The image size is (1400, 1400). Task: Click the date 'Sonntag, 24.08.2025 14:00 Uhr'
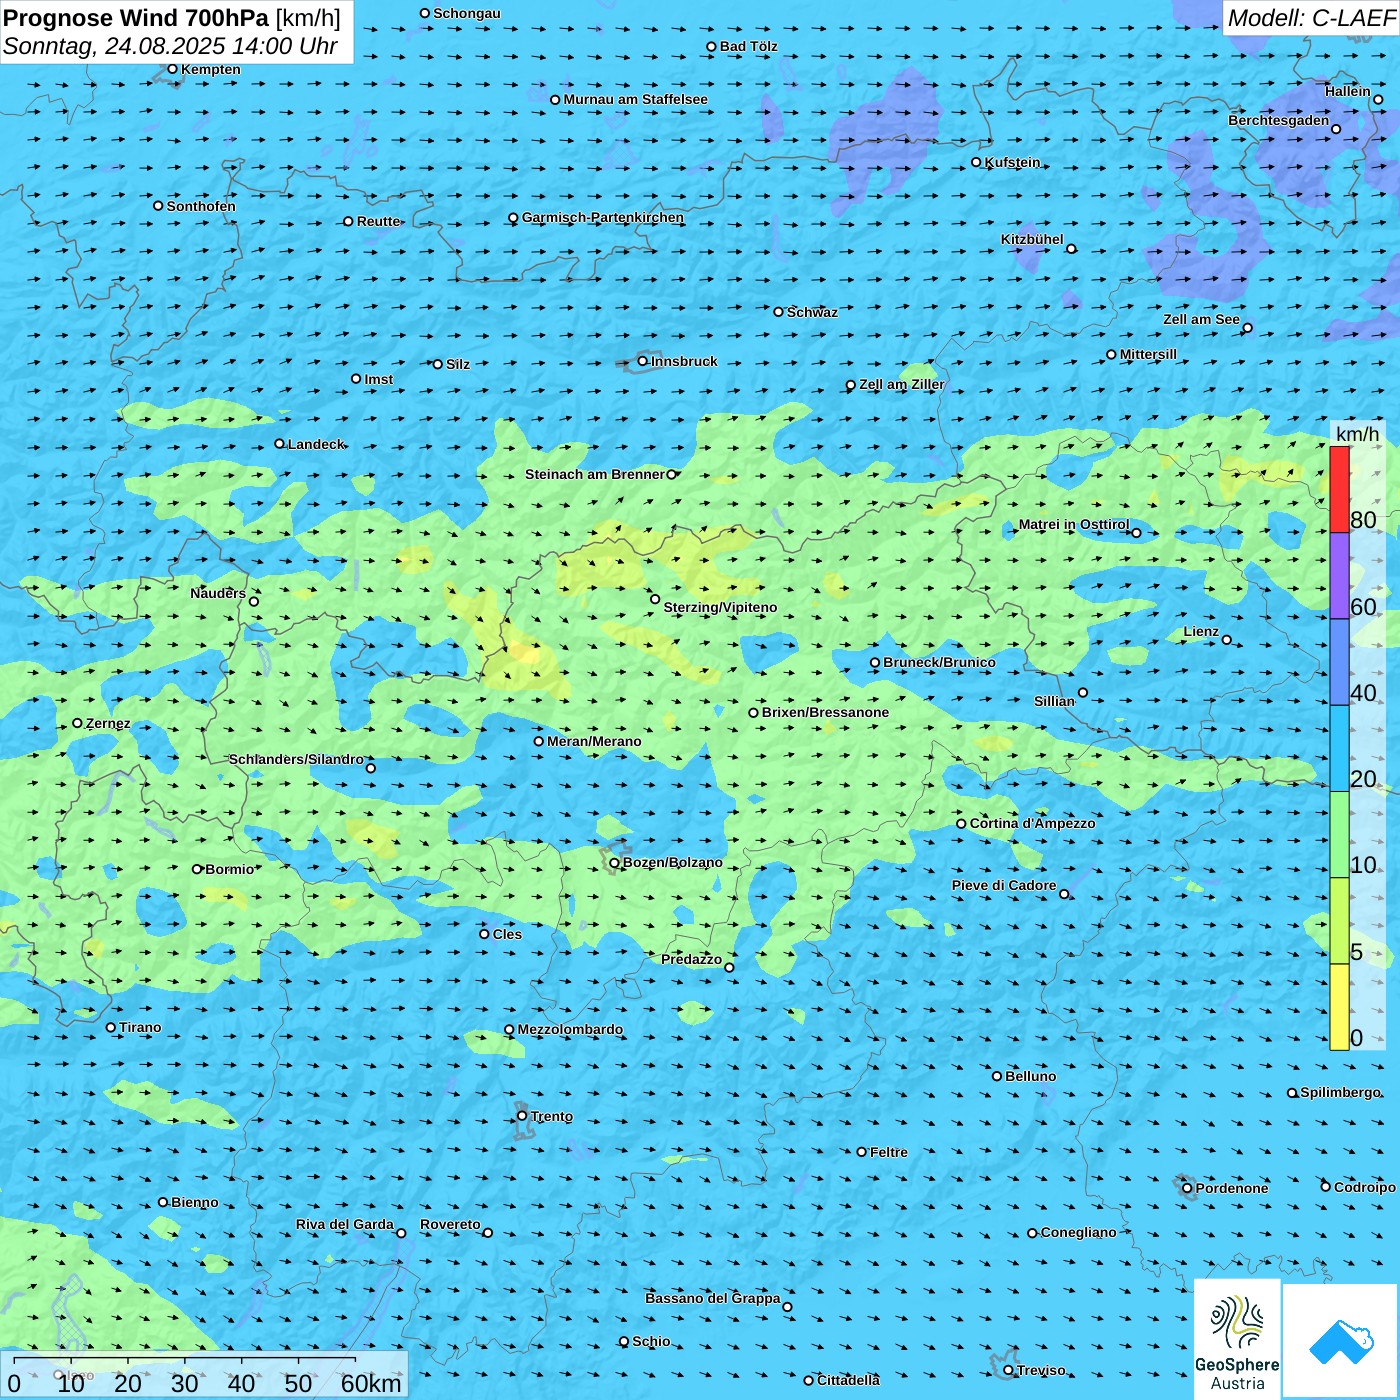pyautogui.click(x=170, y=46)
